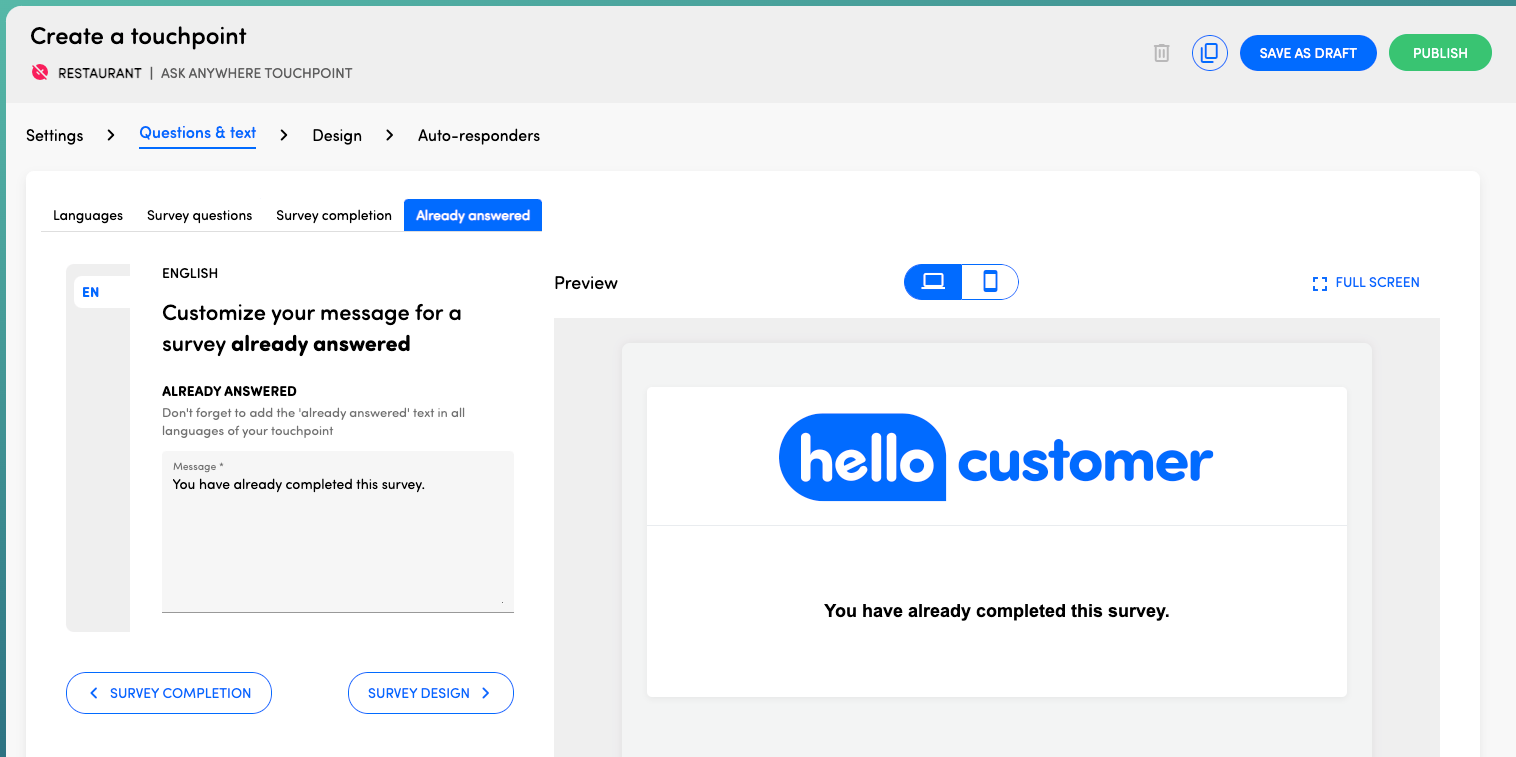This screenshot has width=1516, height=757.
Task: Publish the touchpoint
Action: point(1440,53)
